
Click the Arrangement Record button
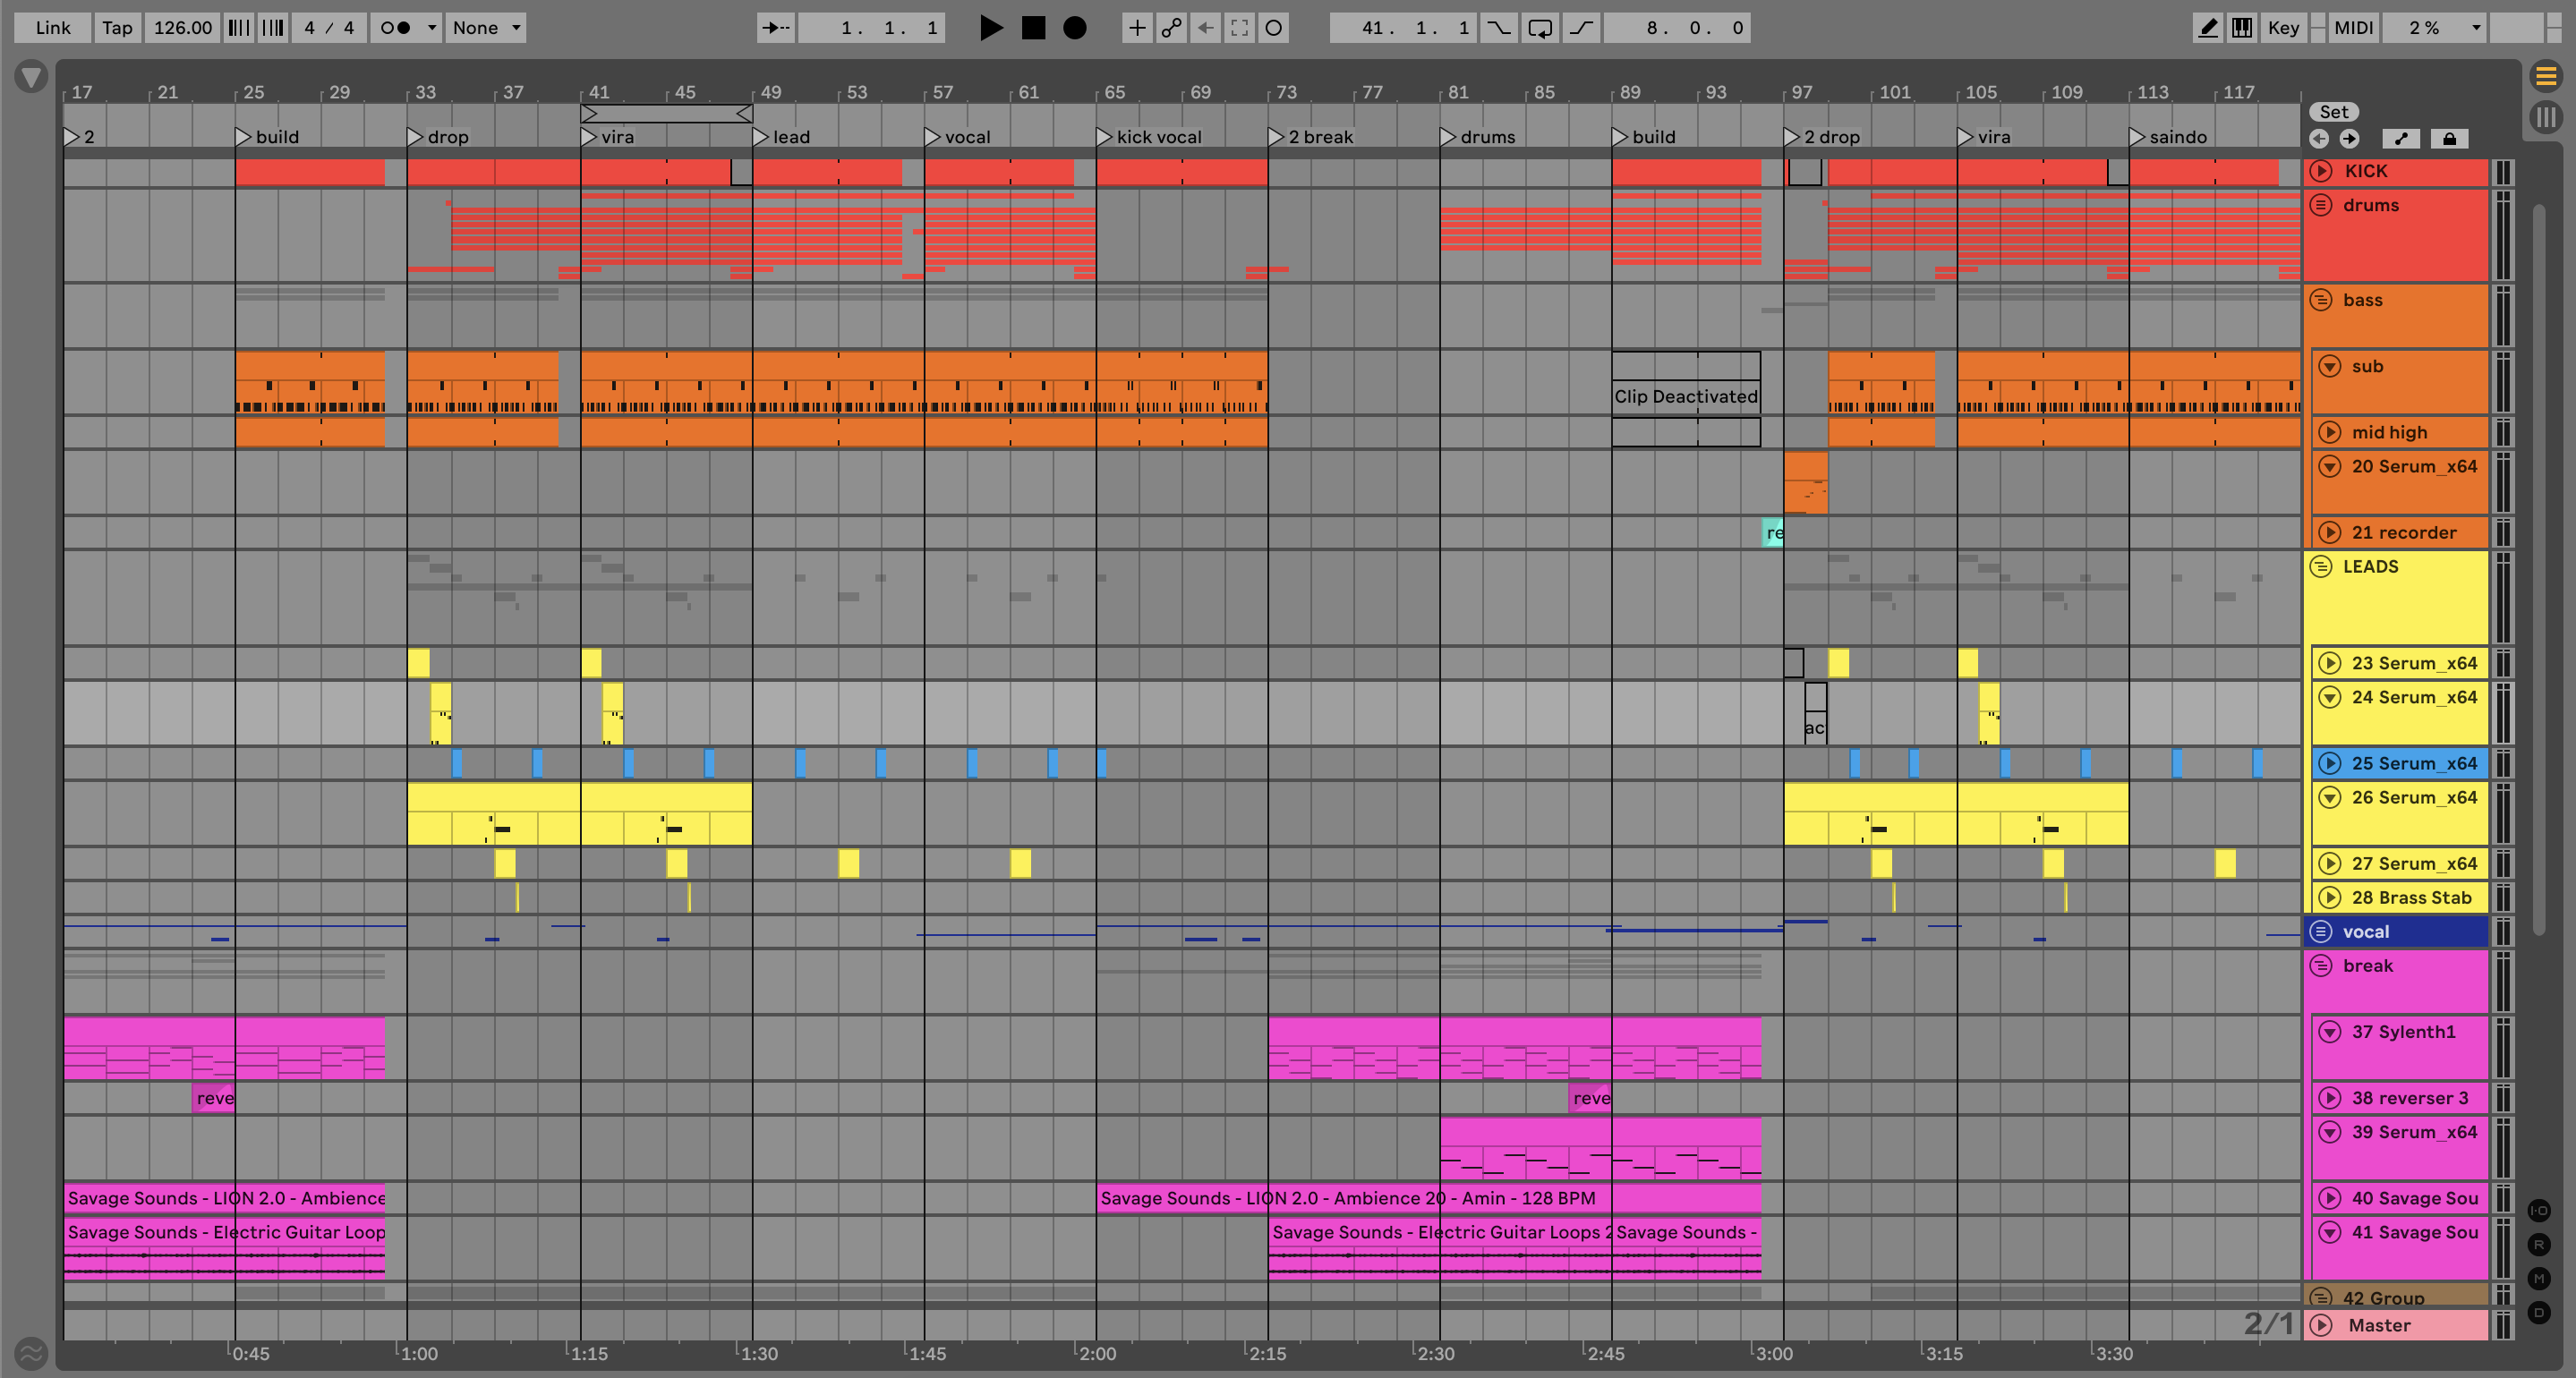tap(1074, 28)
